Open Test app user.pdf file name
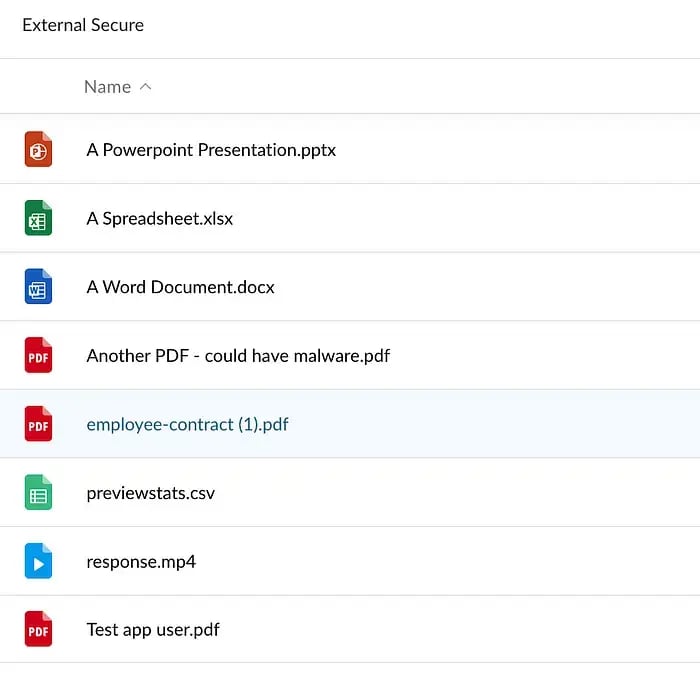 tap(153, 630)
